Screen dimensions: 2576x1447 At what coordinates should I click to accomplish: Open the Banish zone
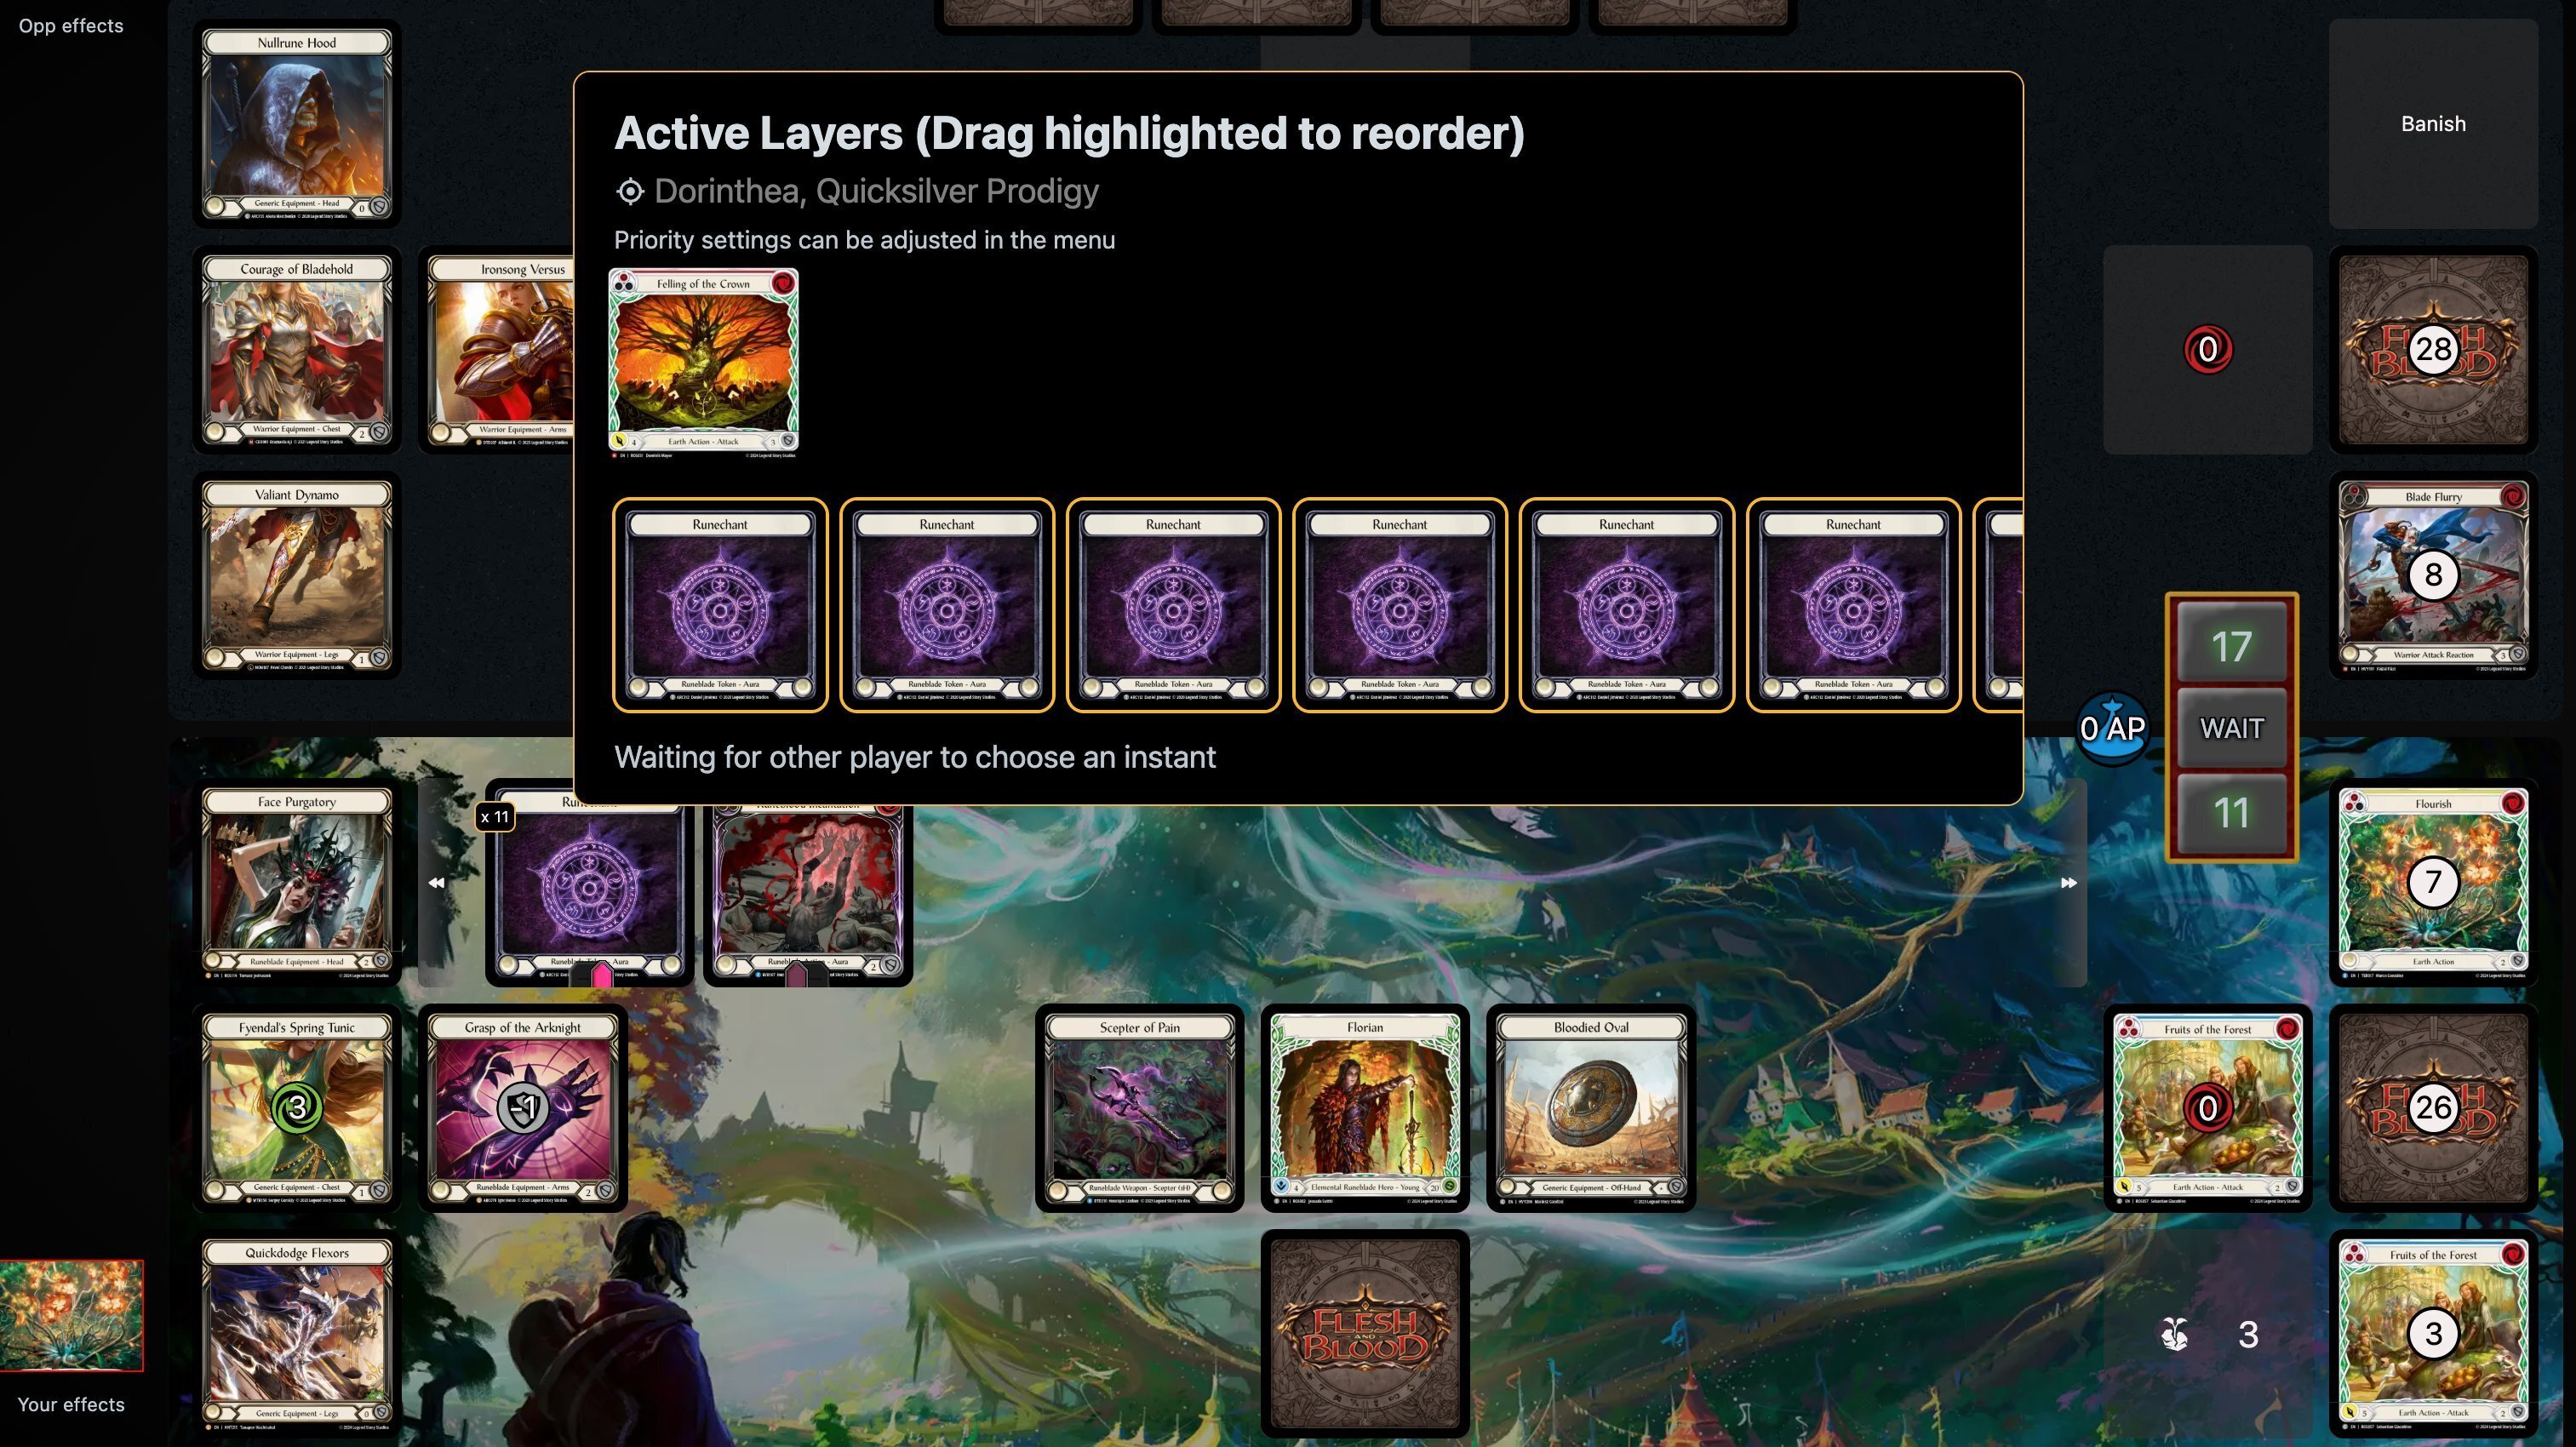2433,124
